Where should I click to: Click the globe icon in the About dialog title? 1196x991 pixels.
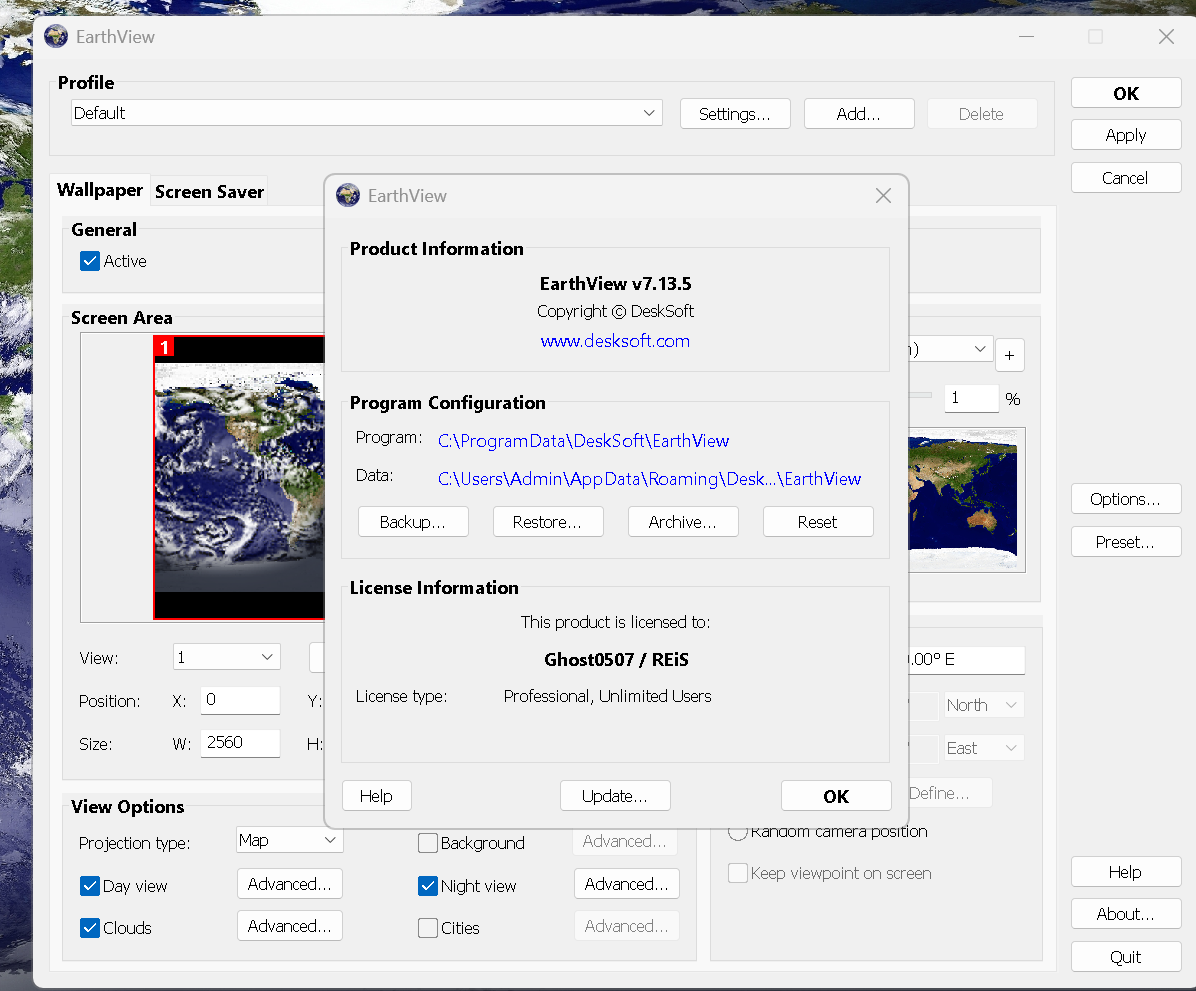click(x=348, y=195)
